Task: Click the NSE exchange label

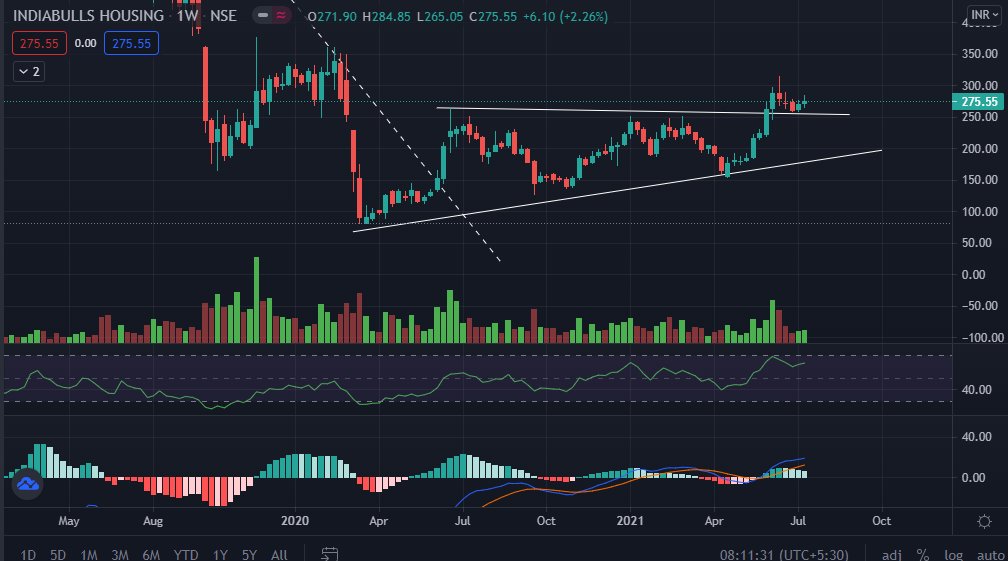Action: coord(223,15)
